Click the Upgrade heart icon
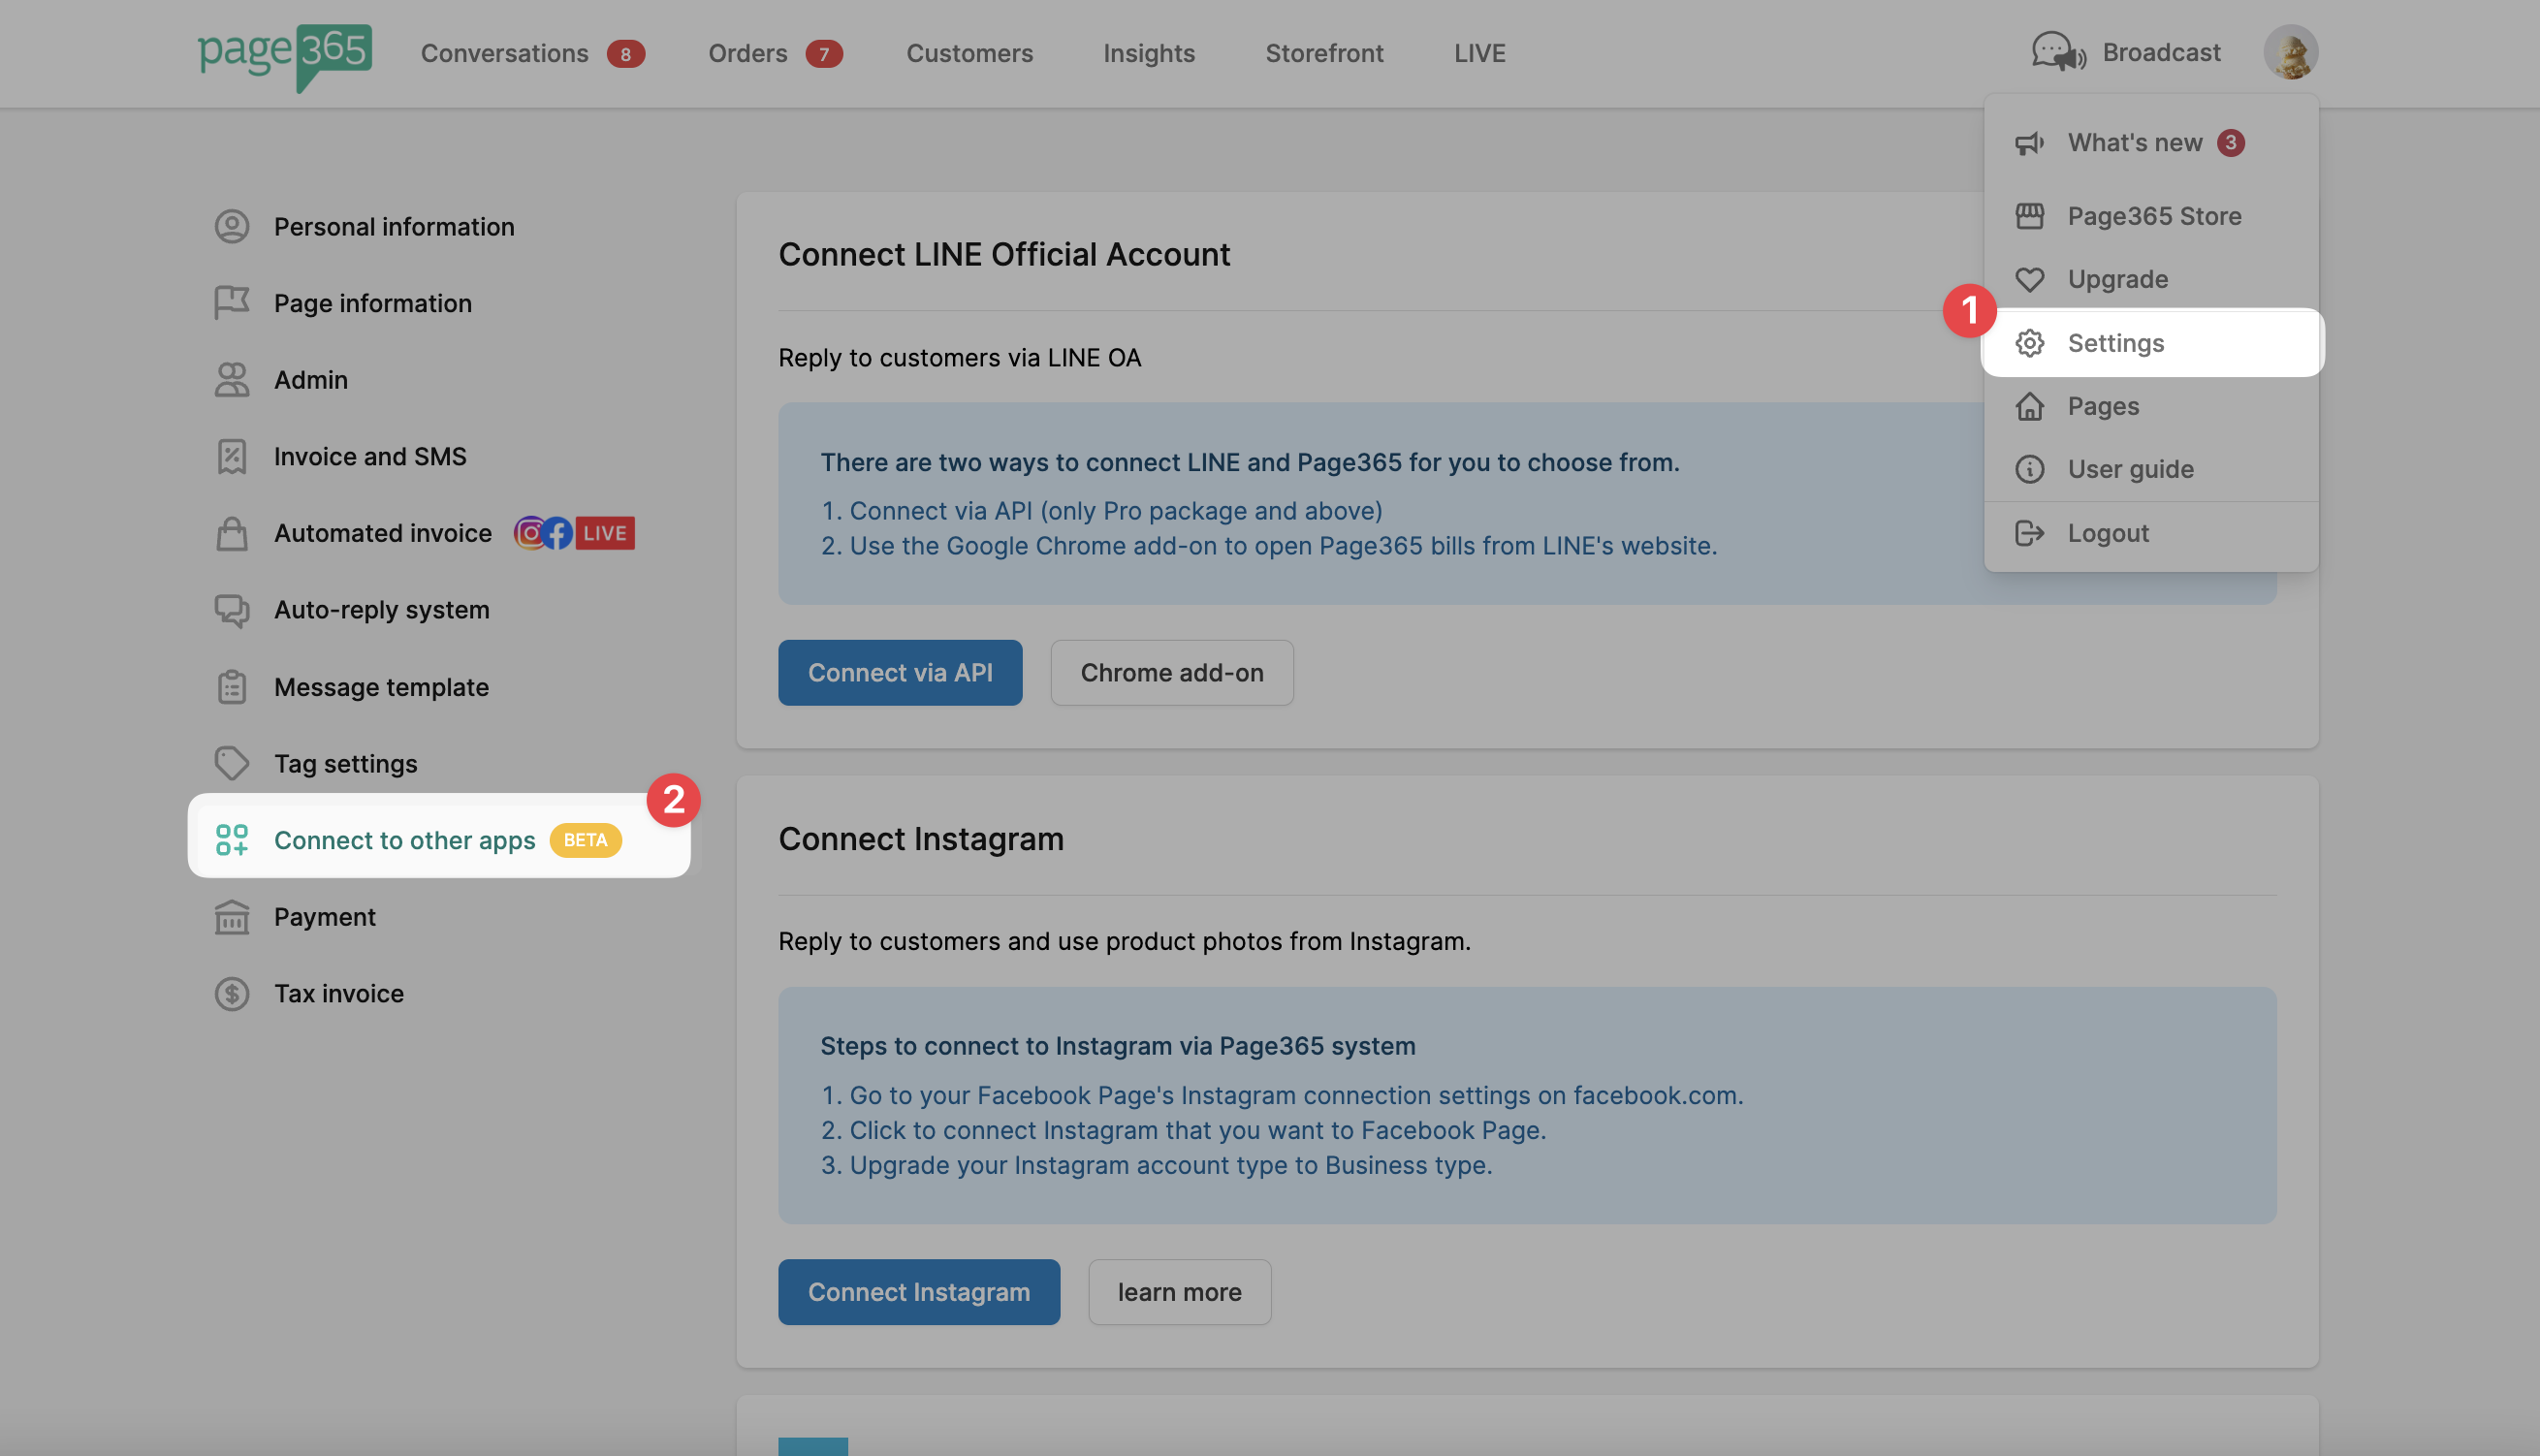 coord(2029,279)
